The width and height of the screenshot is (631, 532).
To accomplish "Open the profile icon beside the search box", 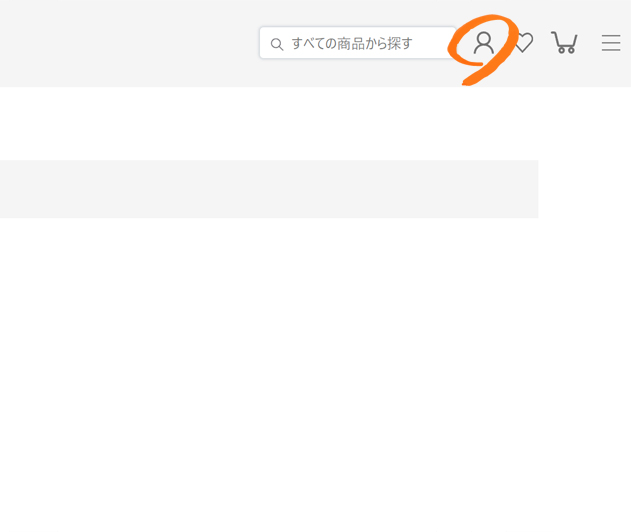I will point(483,43).
